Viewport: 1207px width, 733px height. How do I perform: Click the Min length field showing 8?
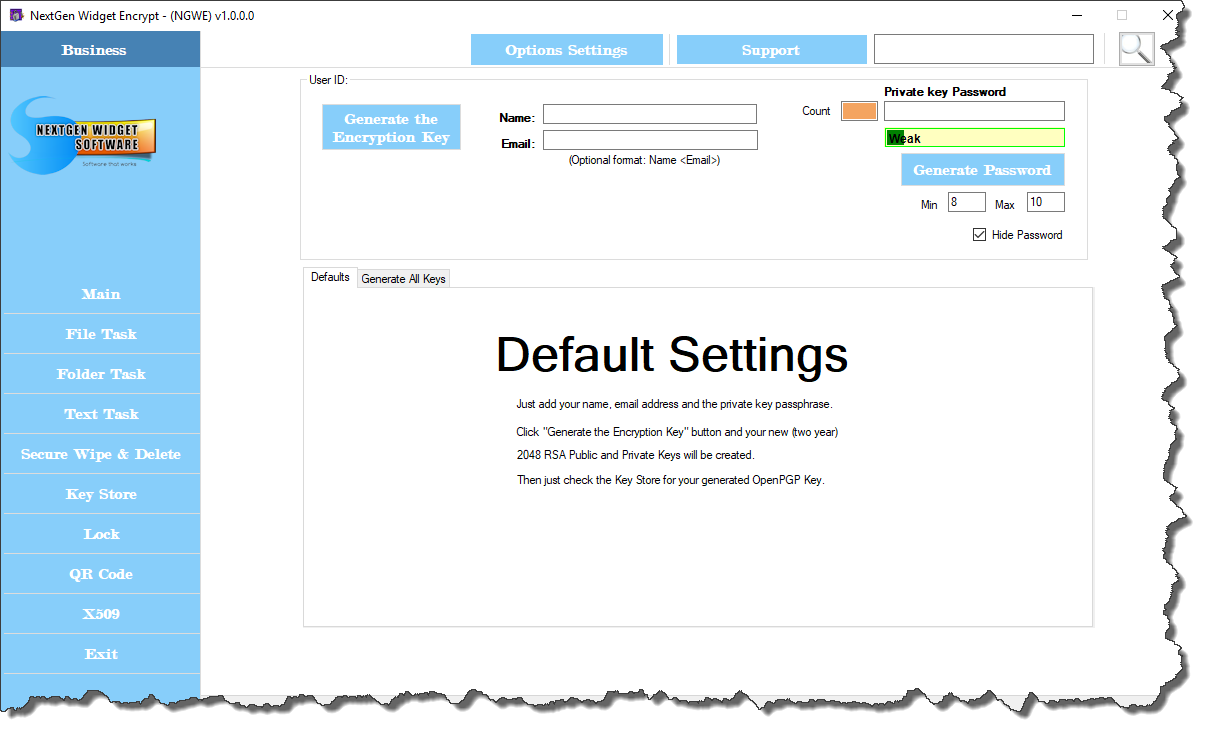click(966, 202)
